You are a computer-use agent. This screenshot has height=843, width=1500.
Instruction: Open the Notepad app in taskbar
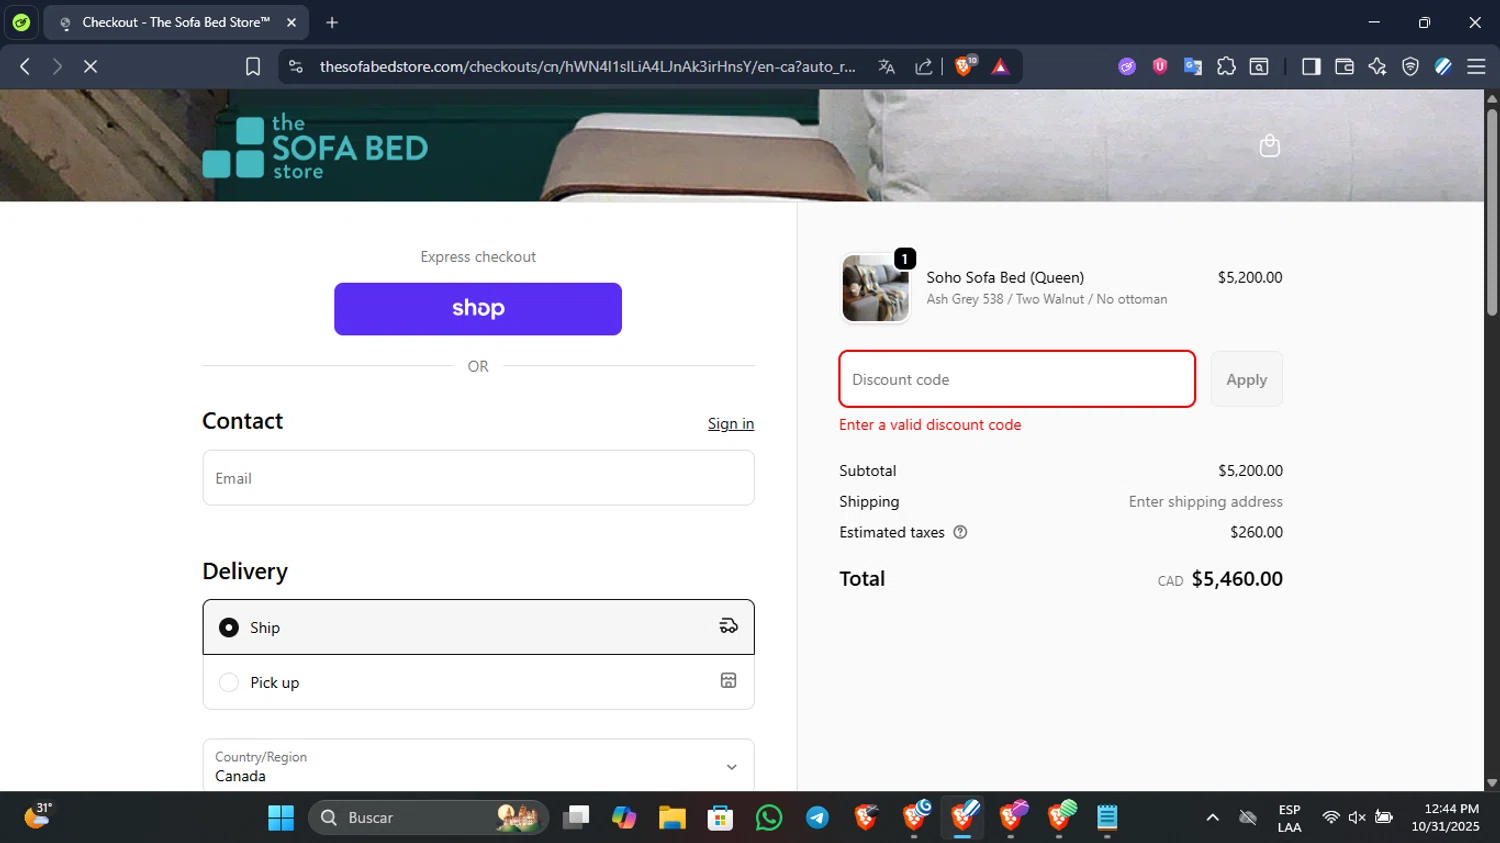pos(1107,817)
